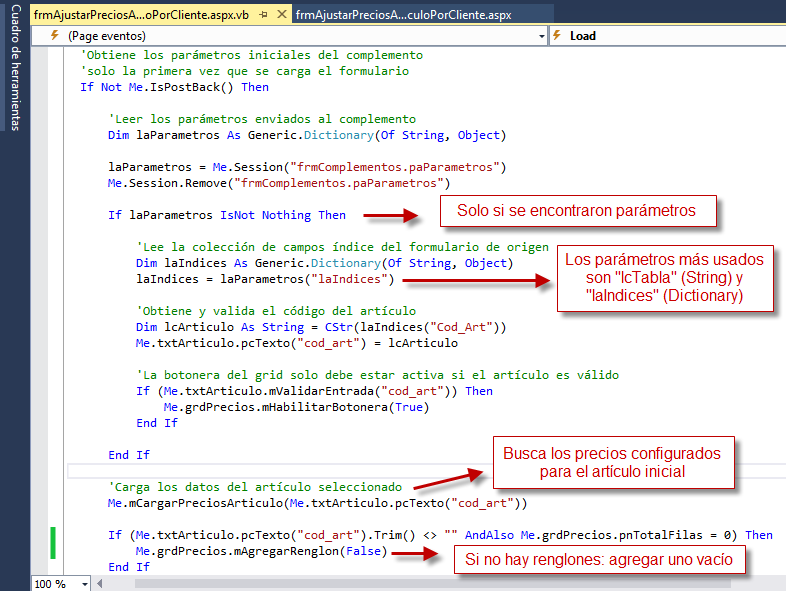Click the green change marker in margin
This screenshot has width=786, height=591.
pyautogui.click(x=52, y=544)
